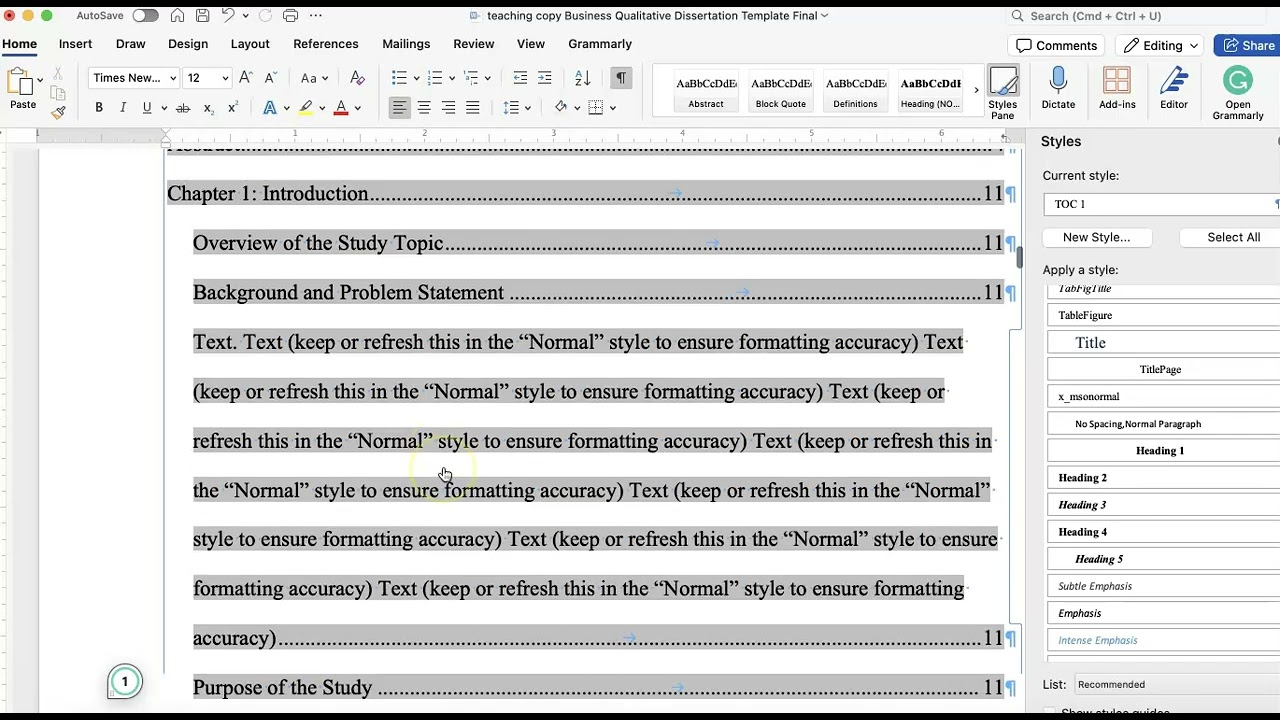
Task: Cut selection with the scissors icon
Action: (58, 75)
